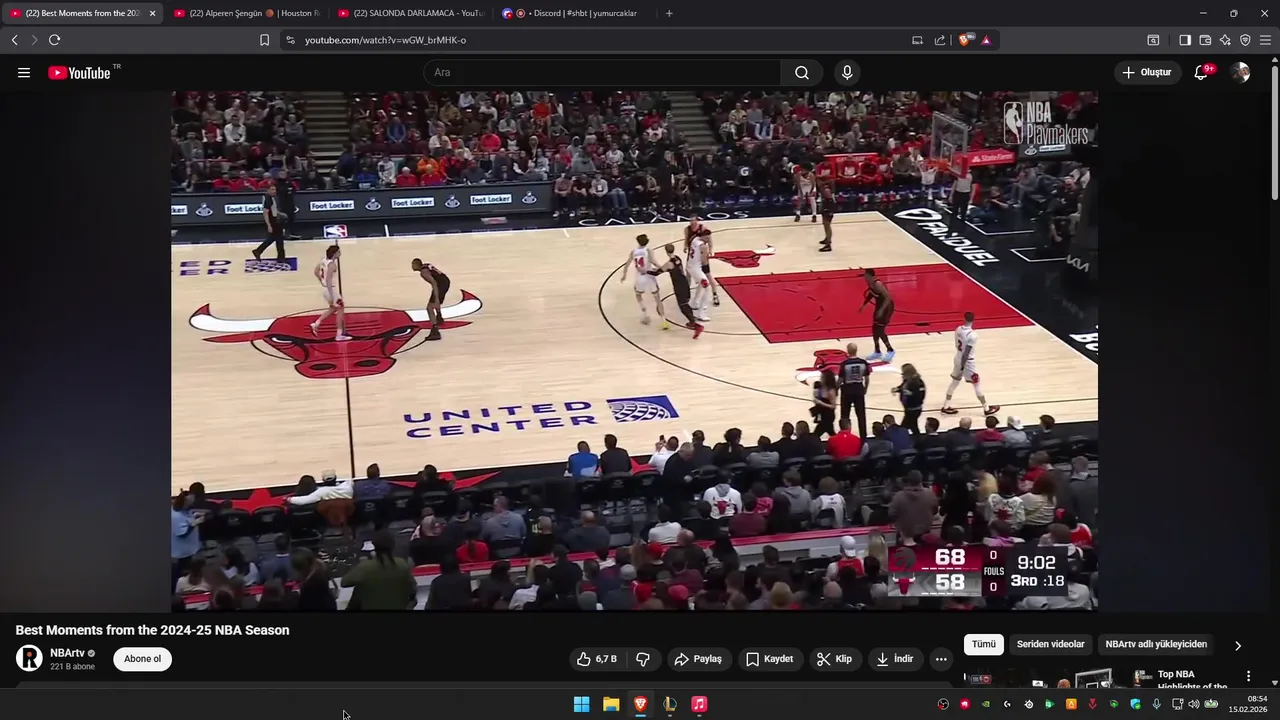Click the video player to pause
1280x720 pixels.
click(x=634, y=350)
